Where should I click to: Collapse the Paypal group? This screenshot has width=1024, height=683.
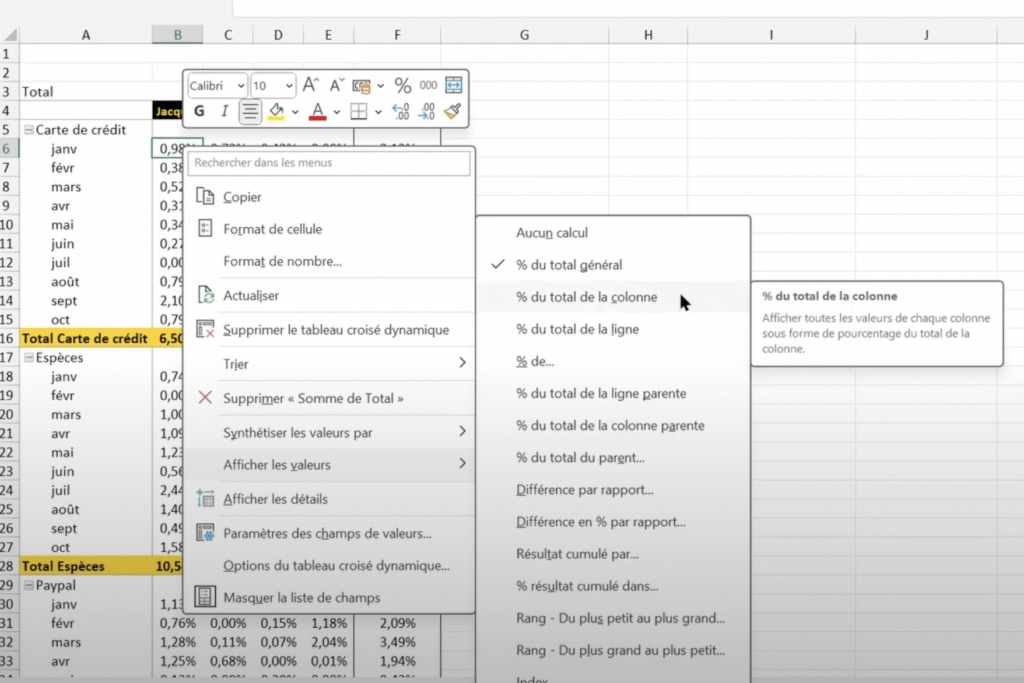pos(29,586)
